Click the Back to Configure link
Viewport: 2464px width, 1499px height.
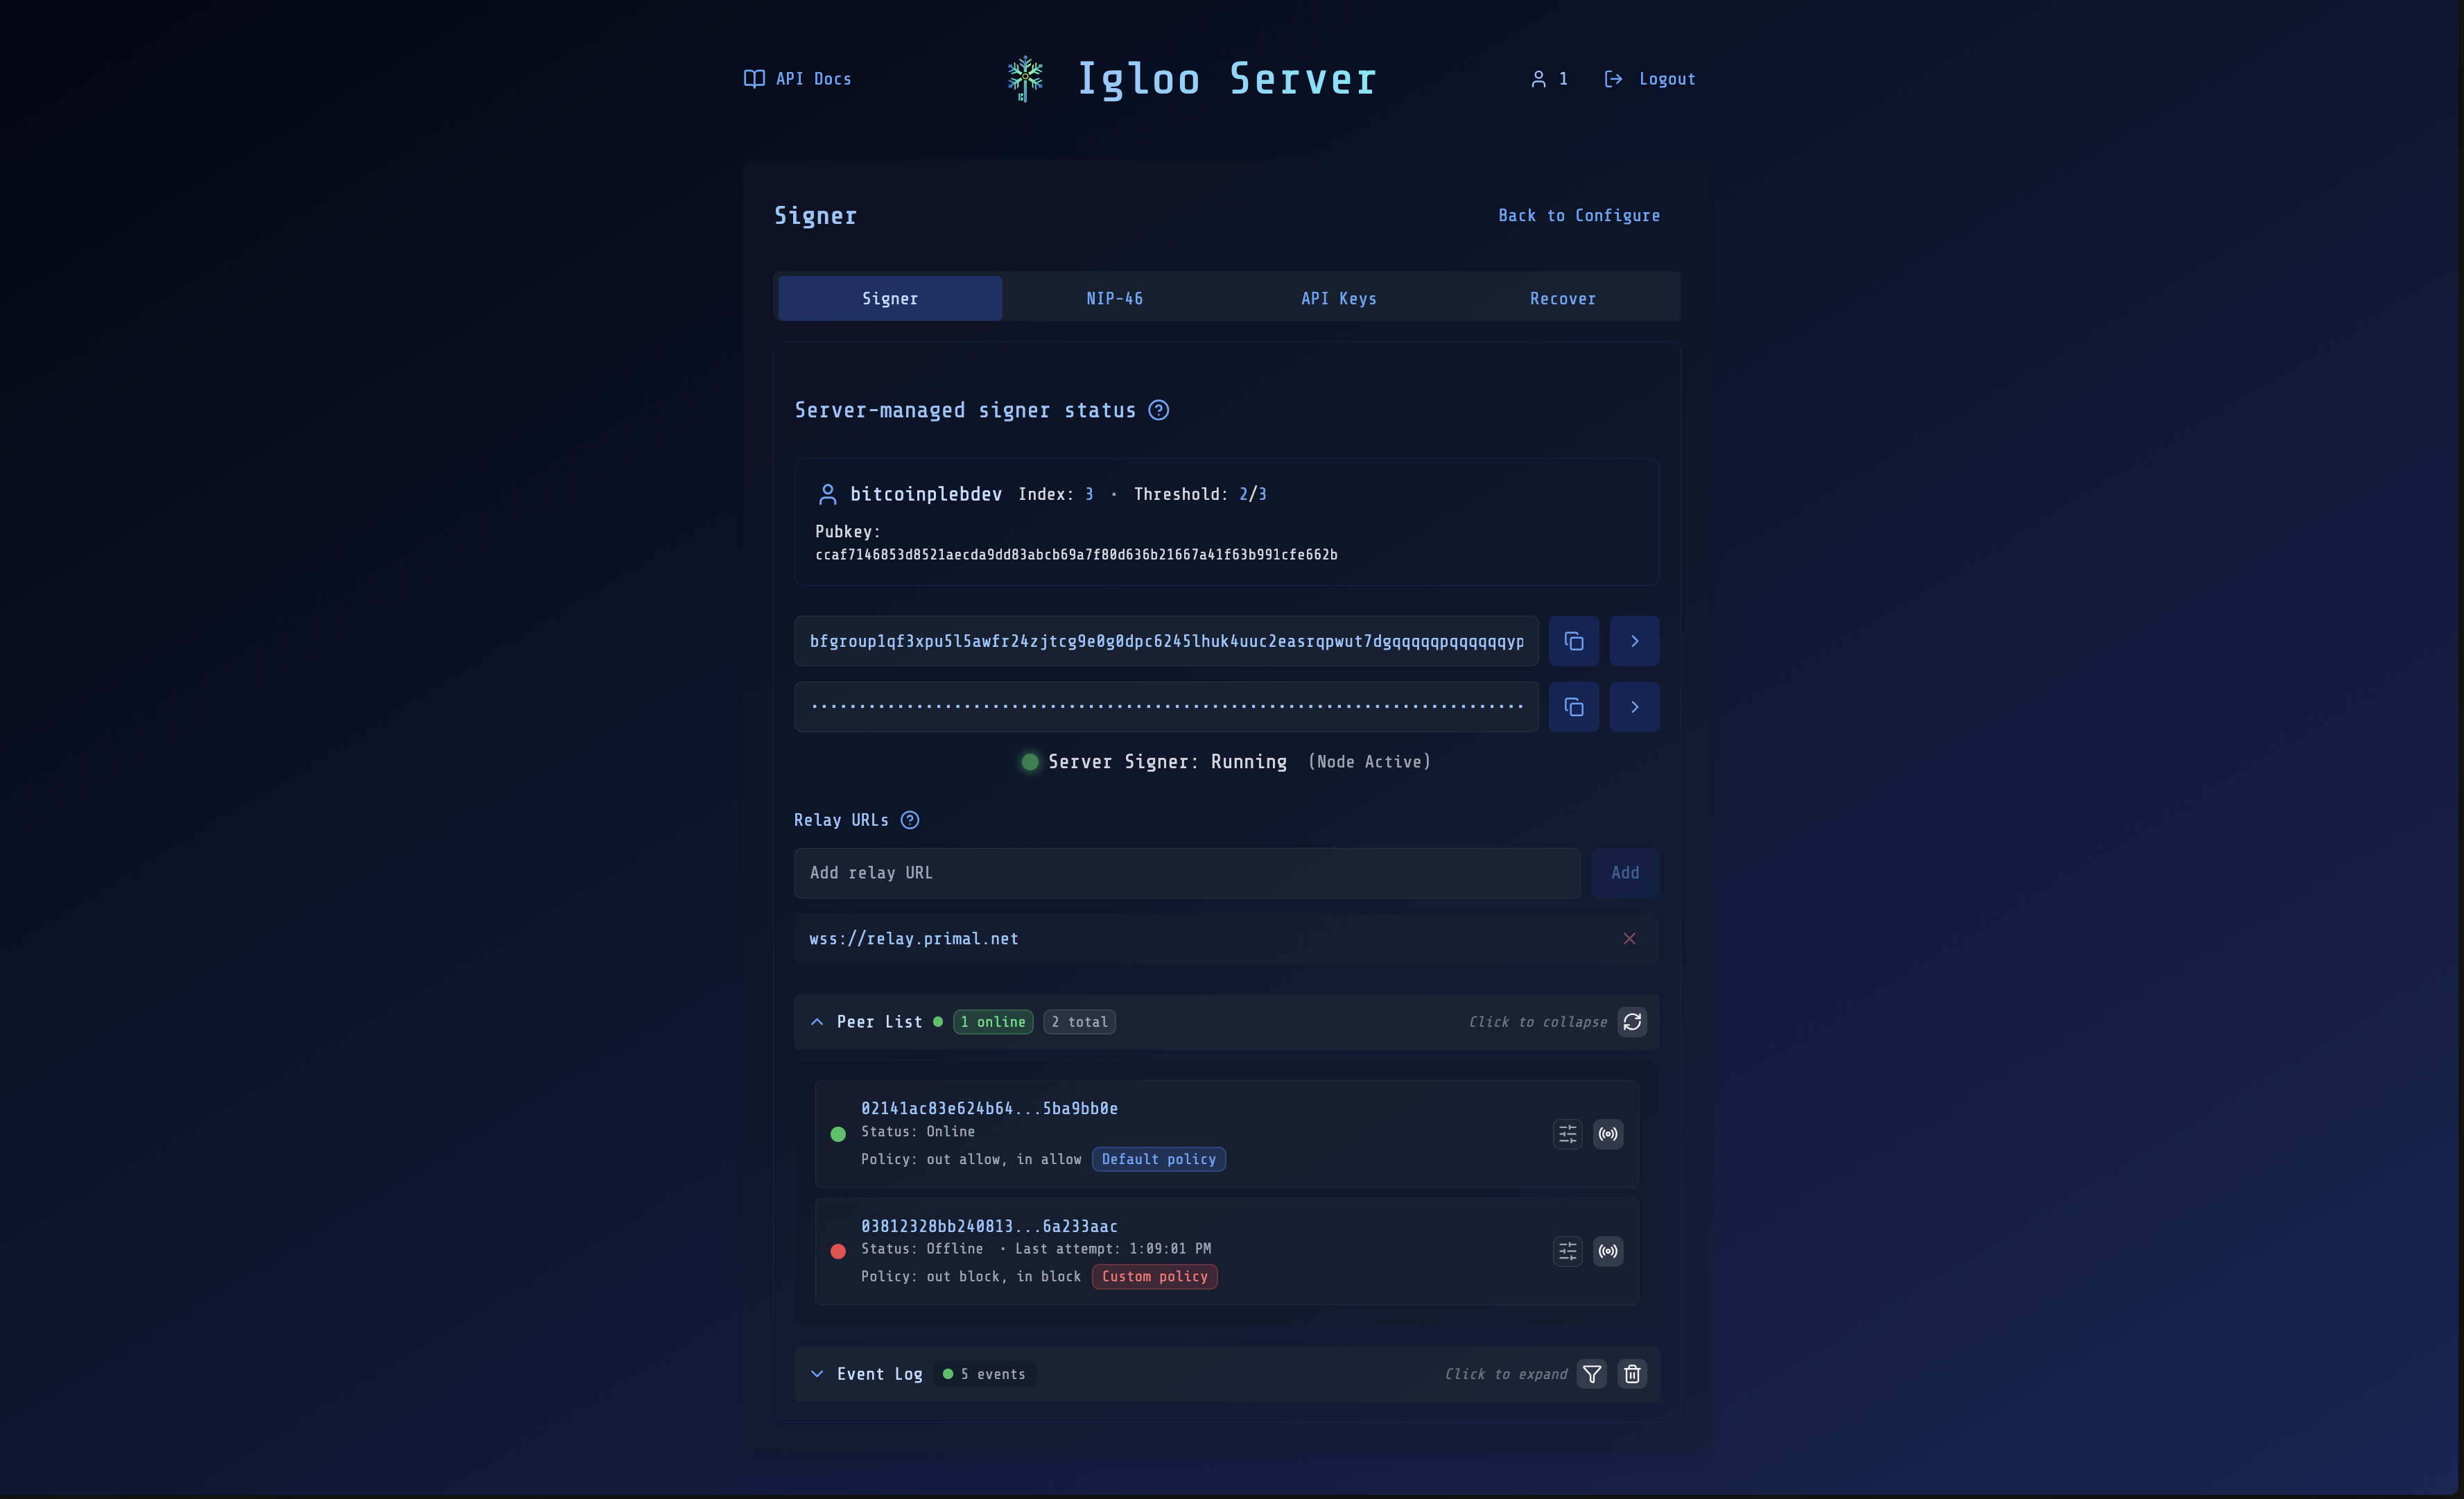click(1578, 216)
